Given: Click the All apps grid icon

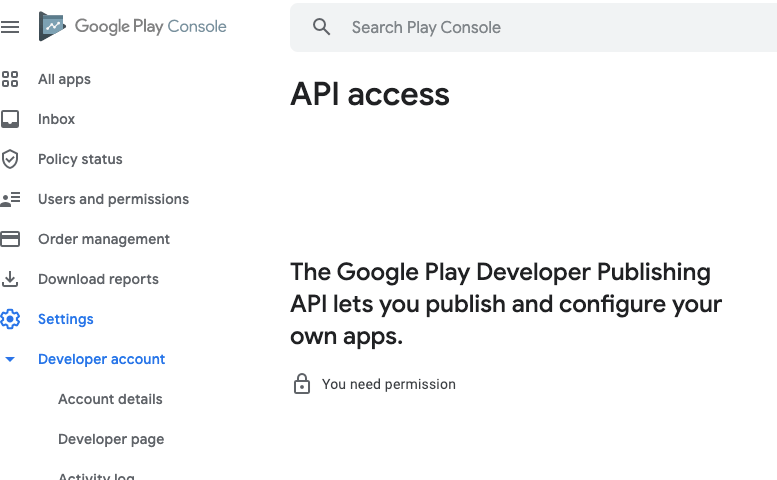Looking at the screenshot, I should pyautogui.click(x=10, y=79).
